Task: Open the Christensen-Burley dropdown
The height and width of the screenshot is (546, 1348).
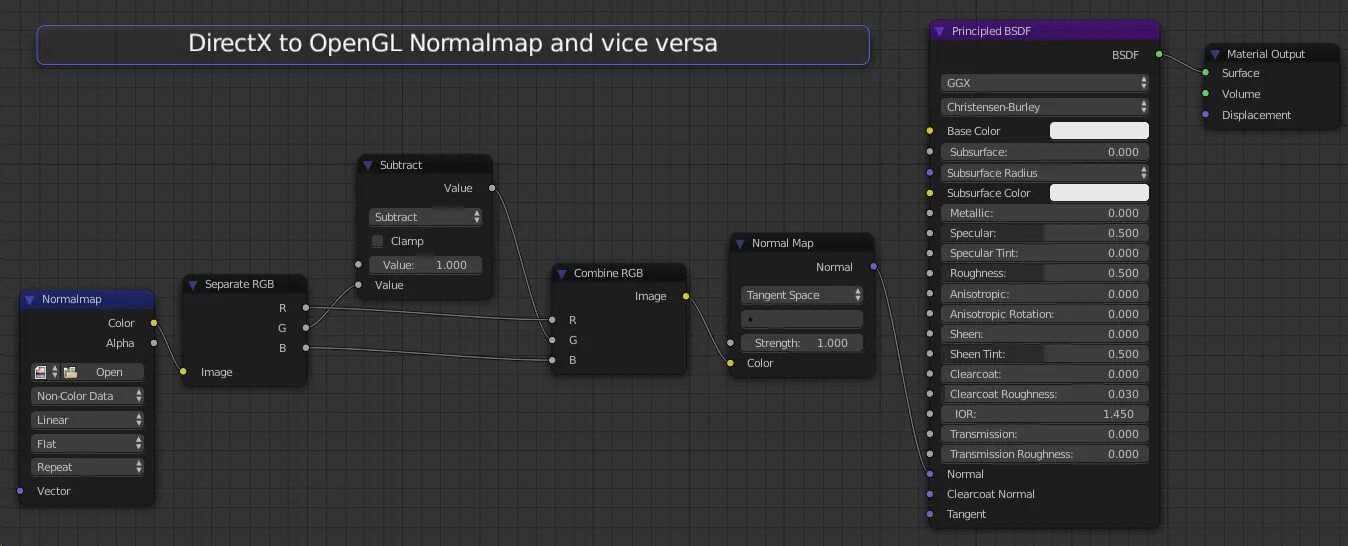Action: coord(1045,107)
